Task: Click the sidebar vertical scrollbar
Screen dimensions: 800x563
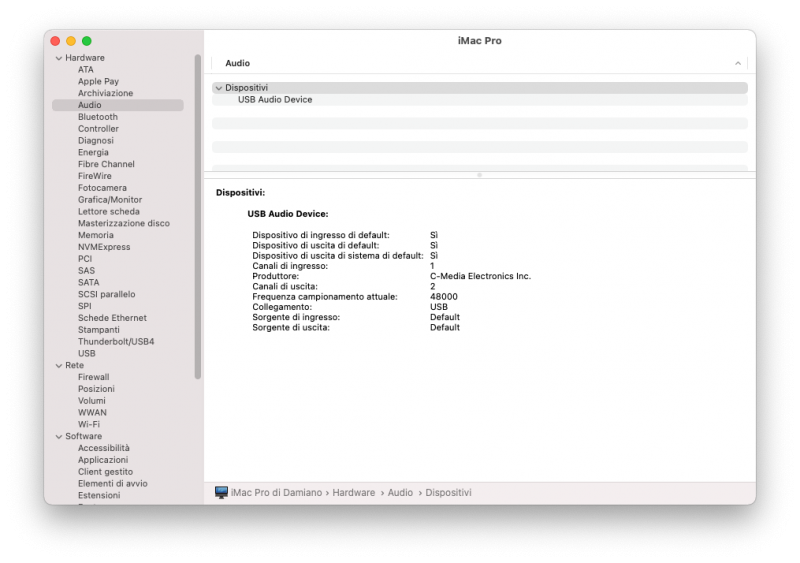Action: click(198, 216)
